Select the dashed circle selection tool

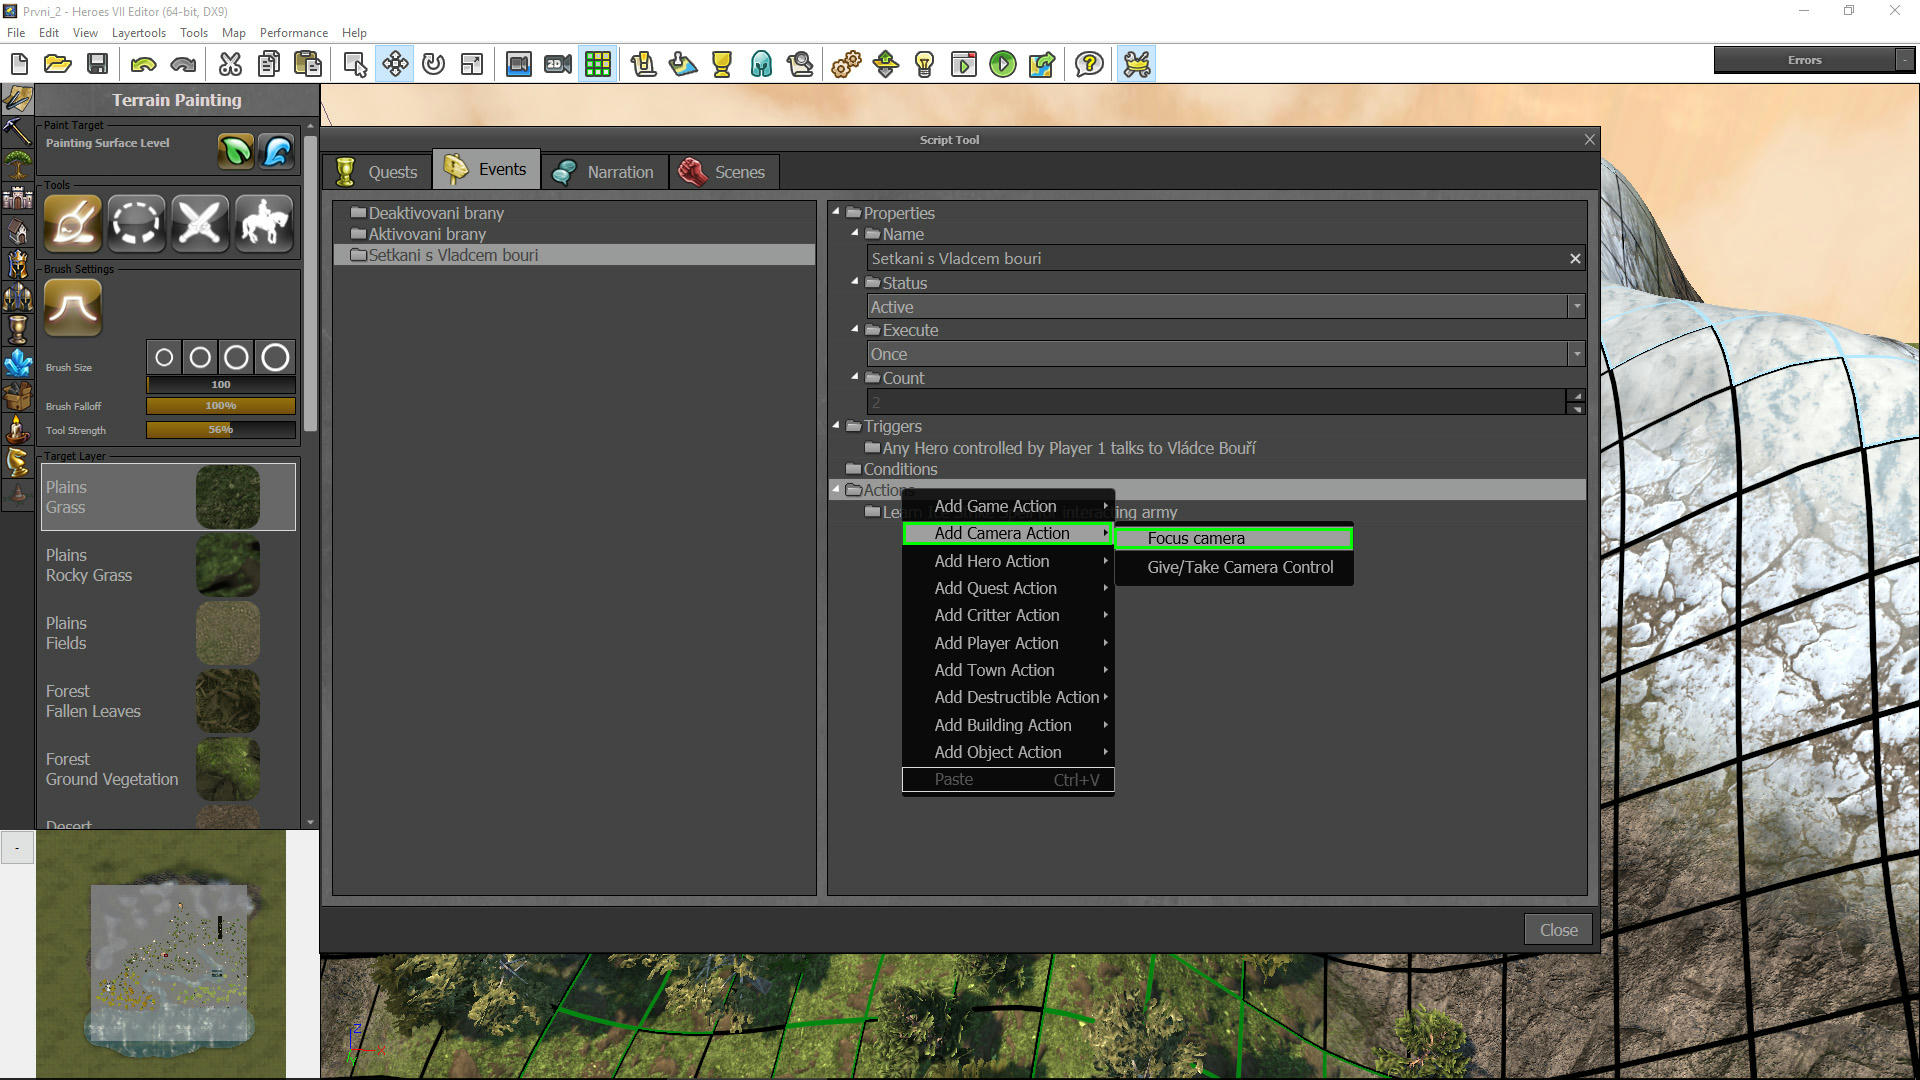[136, 222]
